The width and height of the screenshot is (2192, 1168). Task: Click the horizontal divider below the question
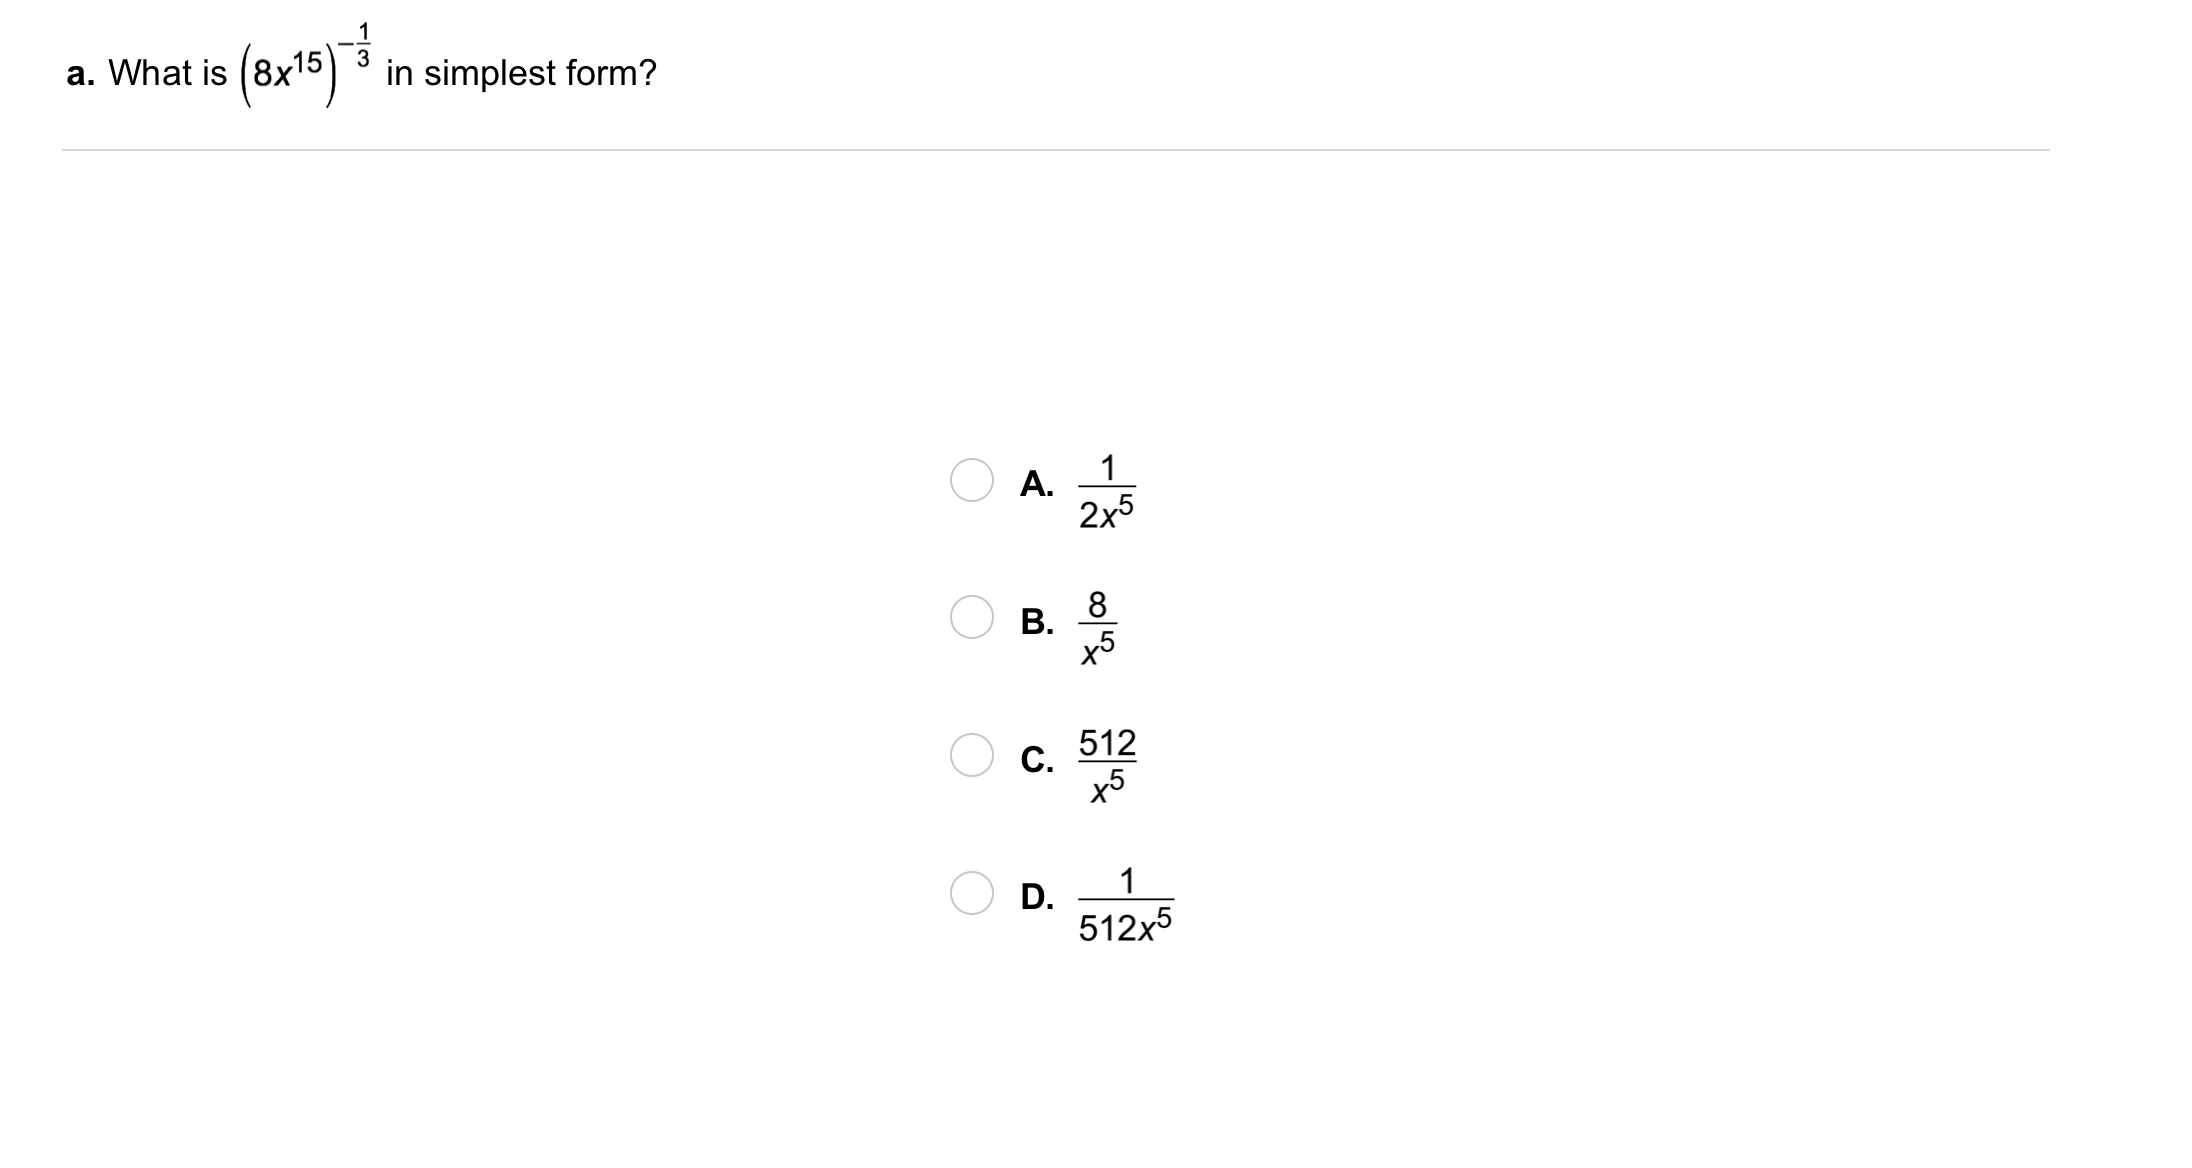point(1055,150)
